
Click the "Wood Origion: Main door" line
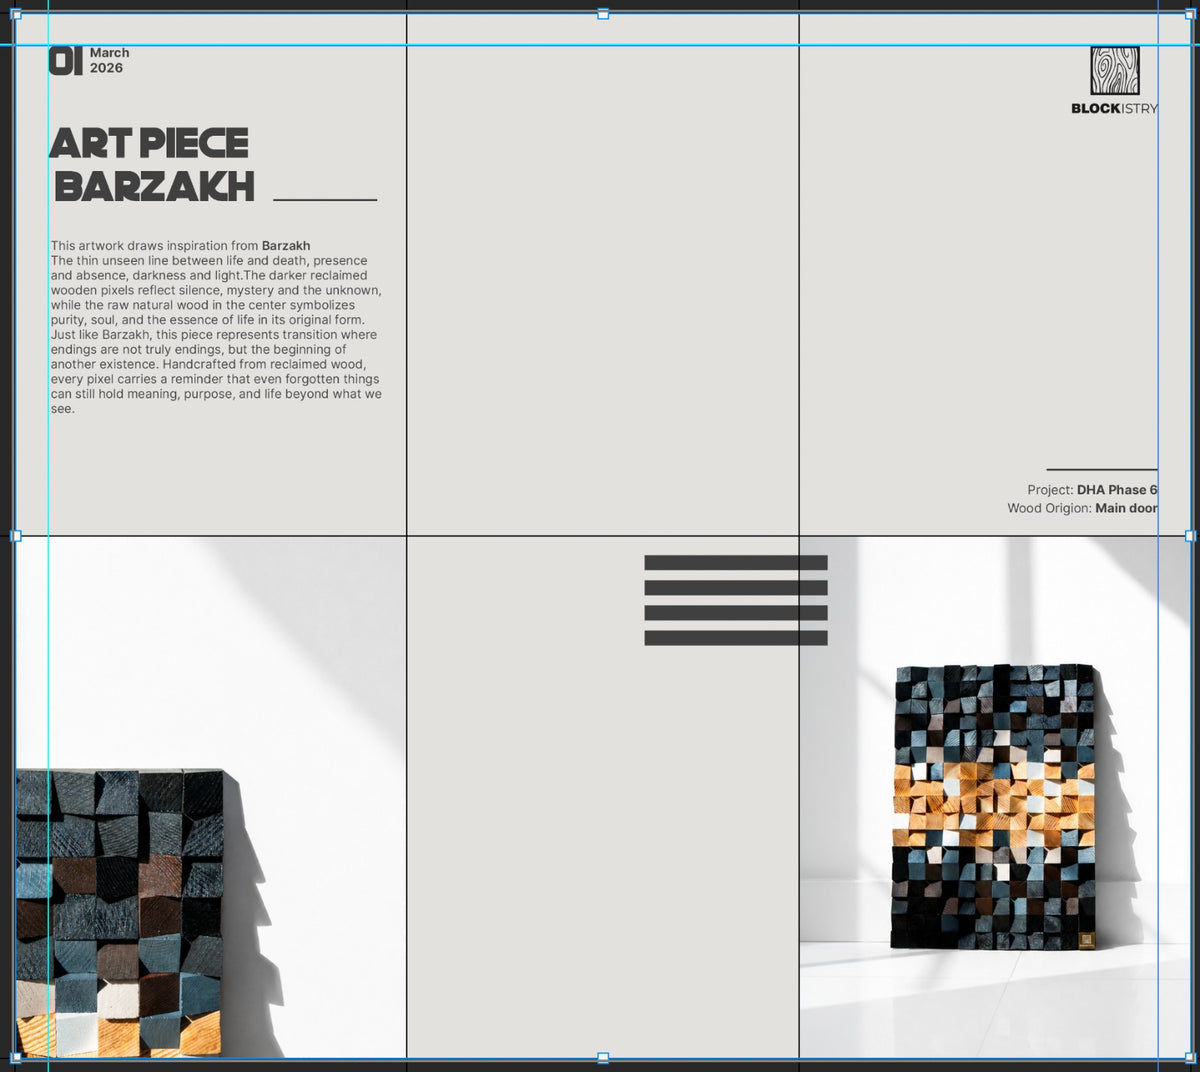tap(1082, 508)
